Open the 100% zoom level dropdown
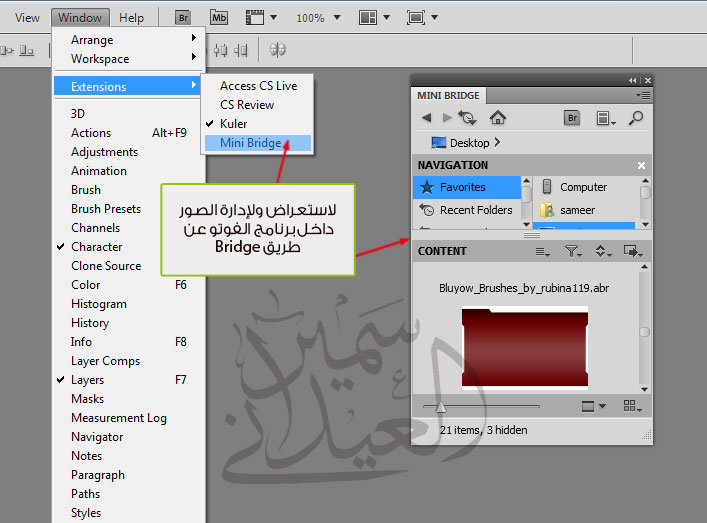Screen dimensions: 707x523 [317, 18]
